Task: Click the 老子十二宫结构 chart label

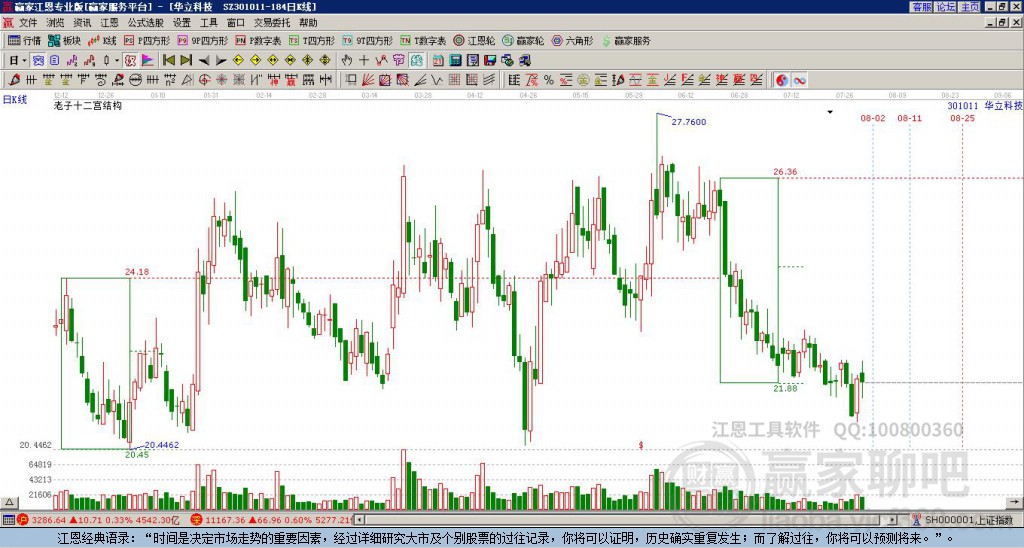Action: [88, 106]
